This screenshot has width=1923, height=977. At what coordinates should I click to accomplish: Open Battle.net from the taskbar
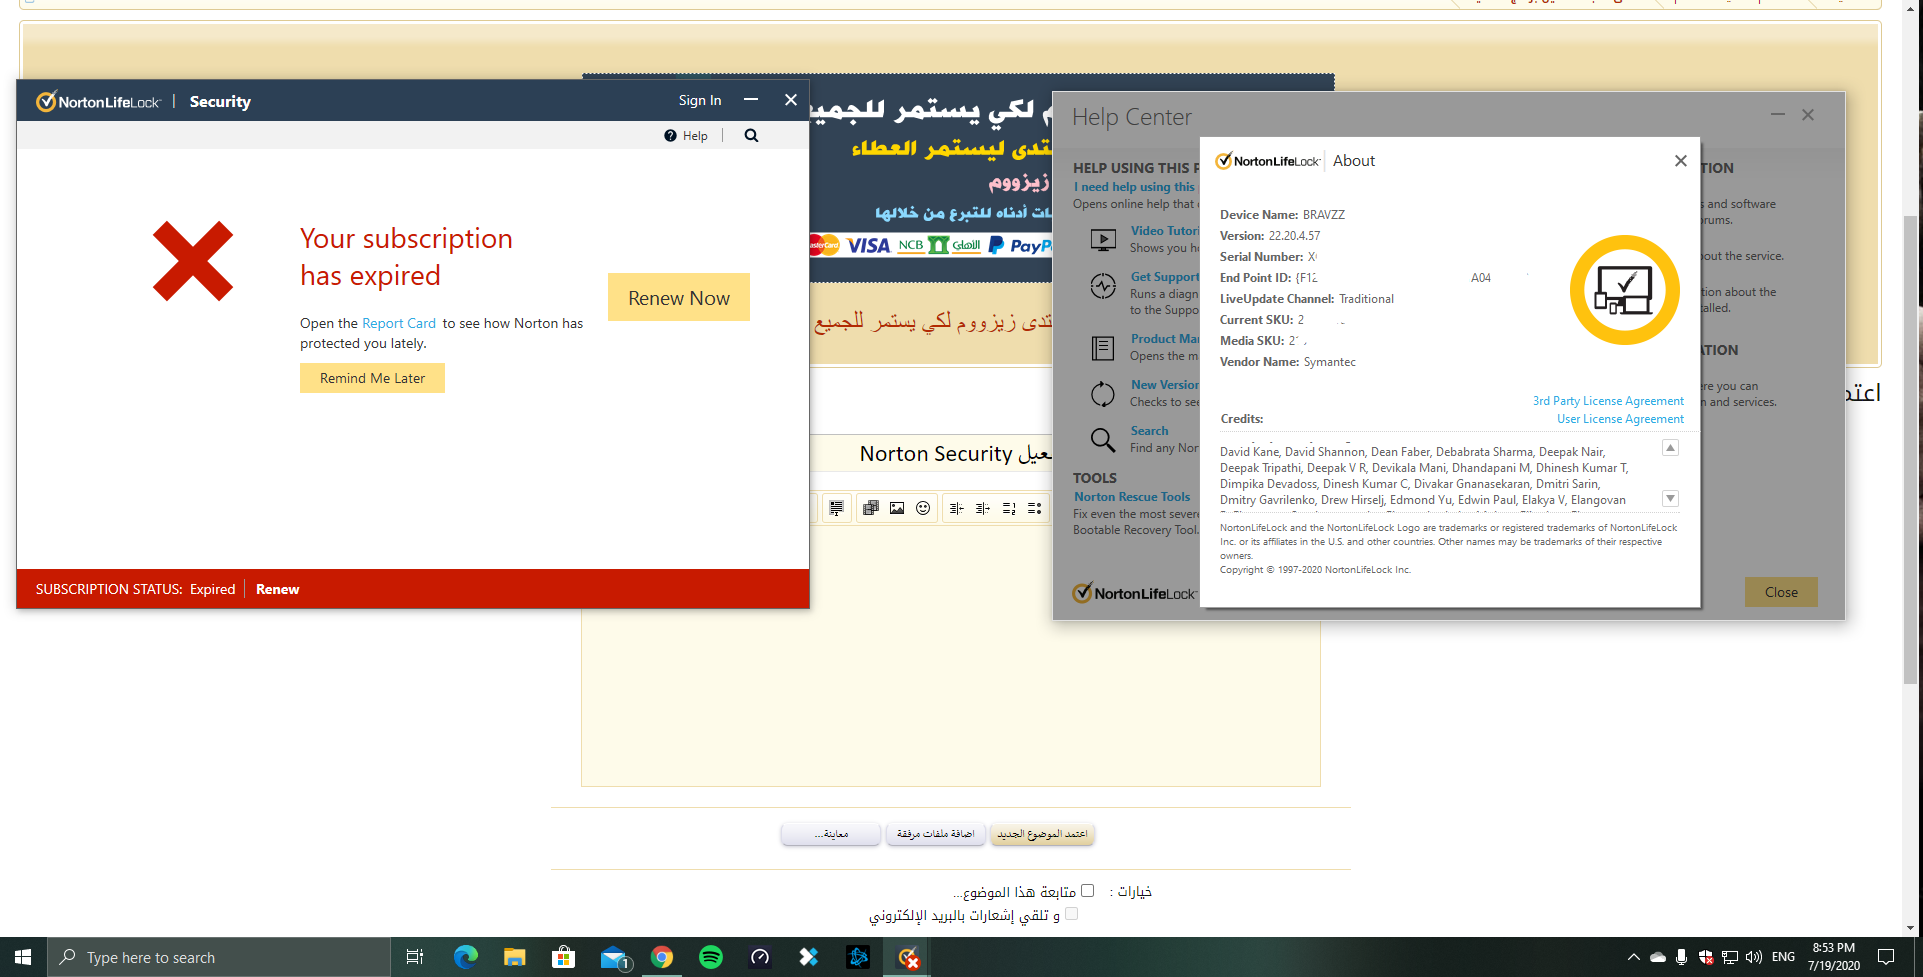point(858,957)
